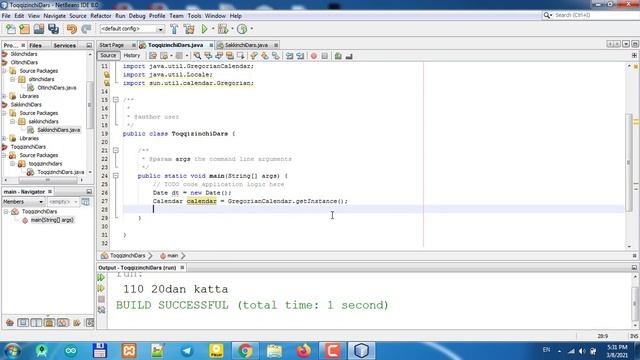The width and height of the screenshot is (640, 360).
Task: Click the Shift Line Left icon
Action: tap(289, 56)
